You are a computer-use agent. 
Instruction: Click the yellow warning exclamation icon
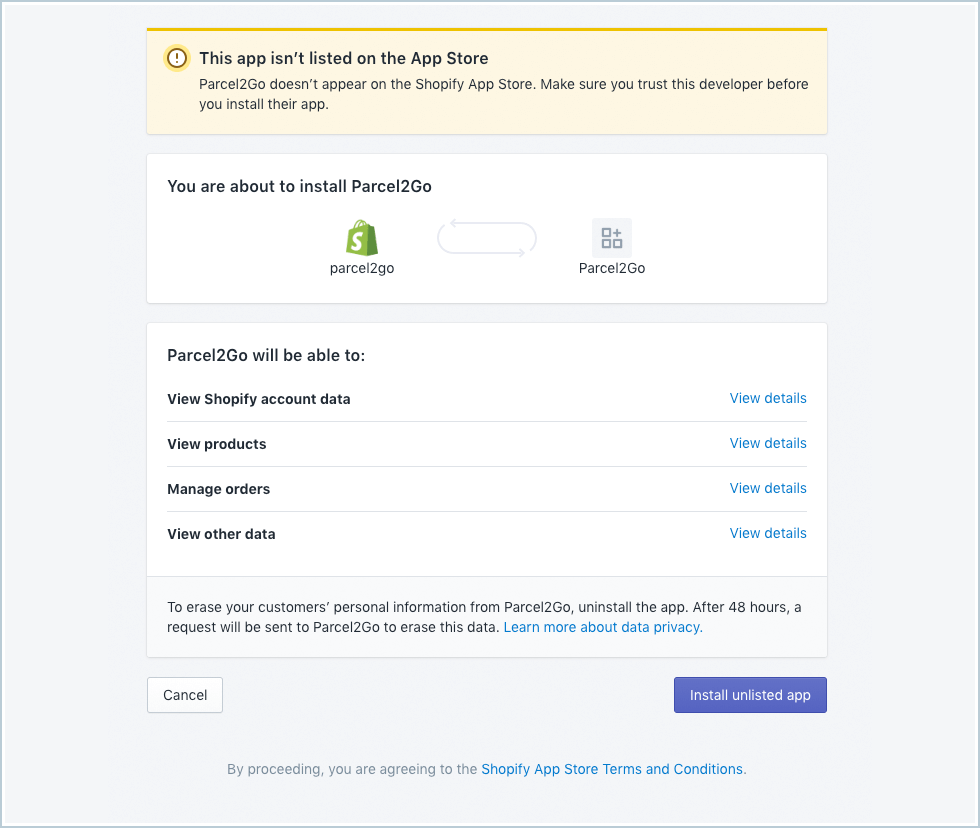pos(177,58)
